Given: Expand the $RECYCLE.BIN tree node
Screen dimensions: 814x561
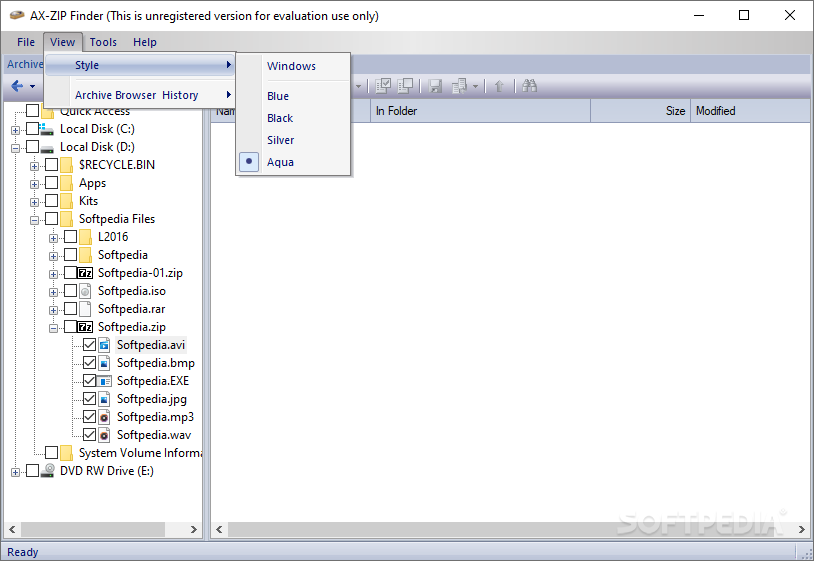Looking at the screenshot, I should [x=34, y=167].
